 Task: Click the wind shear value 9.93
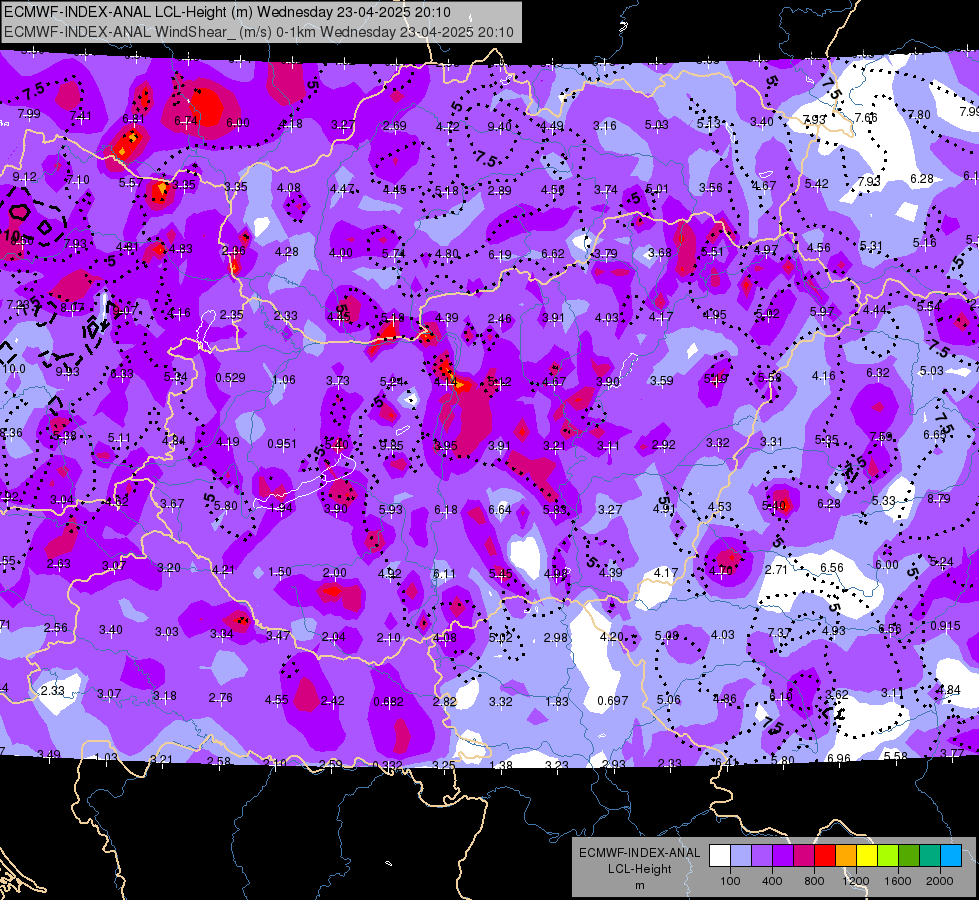click(67, 372)
